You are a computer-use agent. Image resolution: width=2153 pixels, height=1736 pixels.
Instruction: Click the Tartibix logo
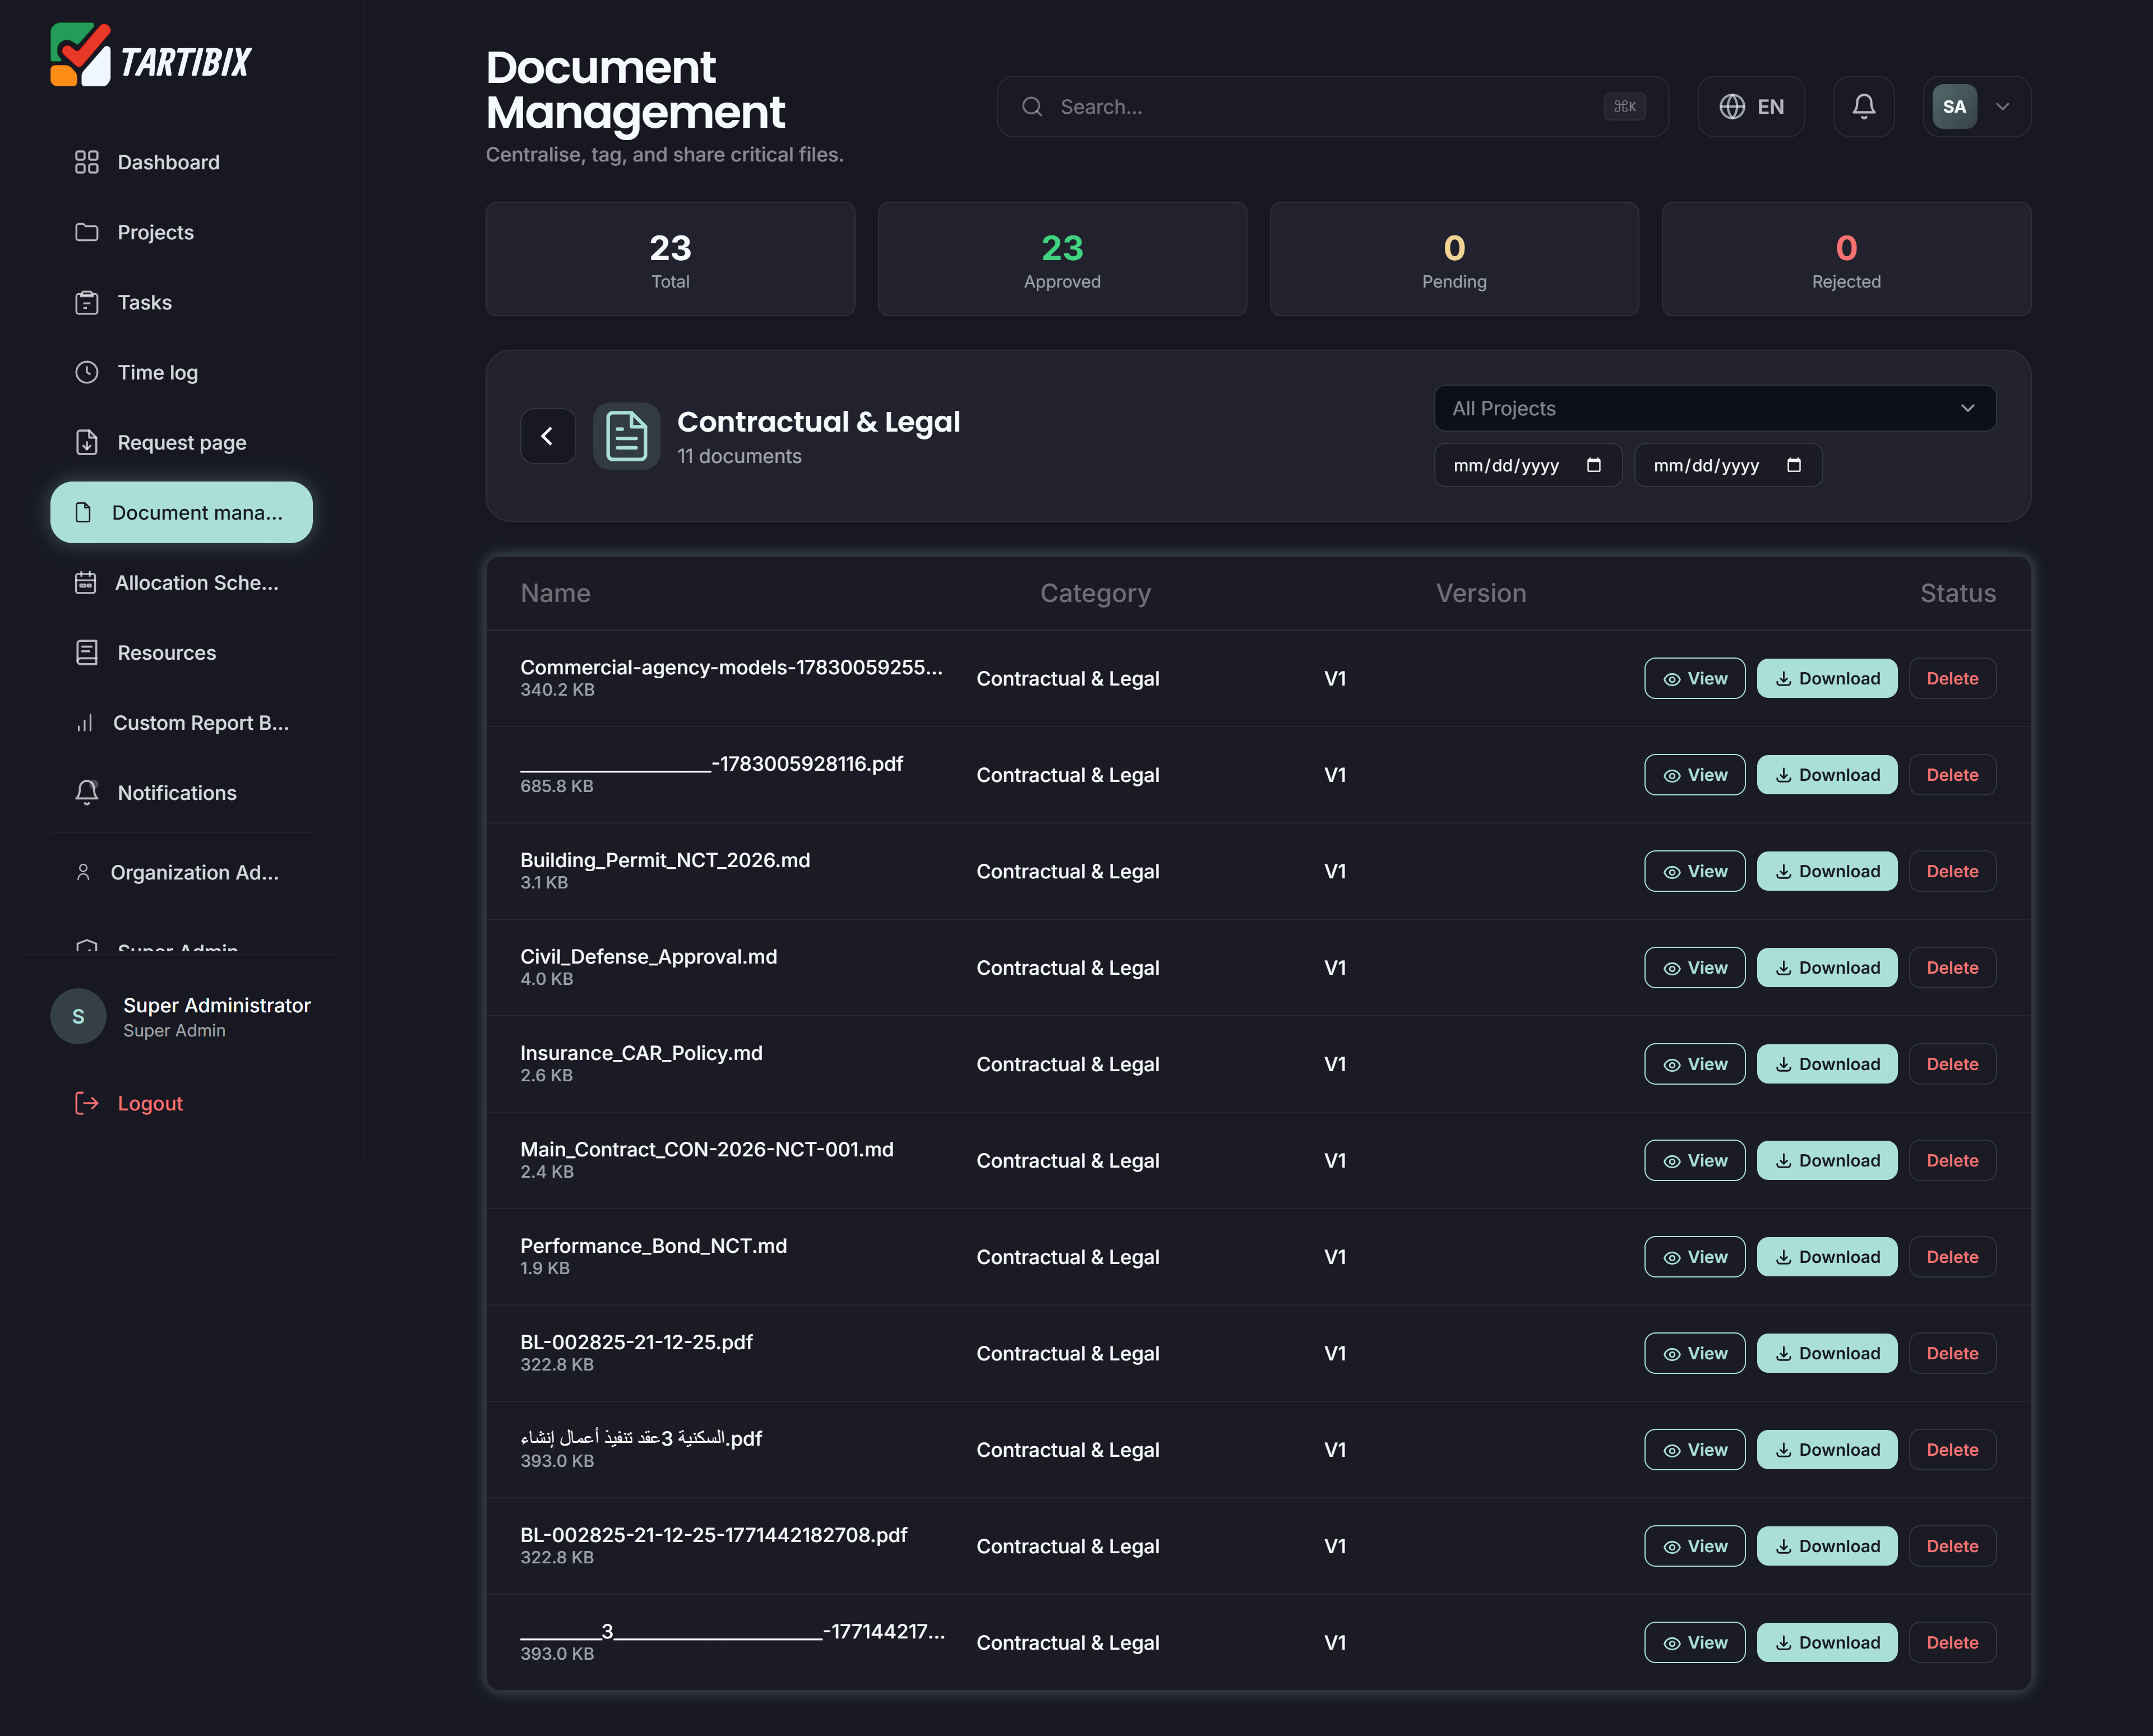click(x=151, y=56)
